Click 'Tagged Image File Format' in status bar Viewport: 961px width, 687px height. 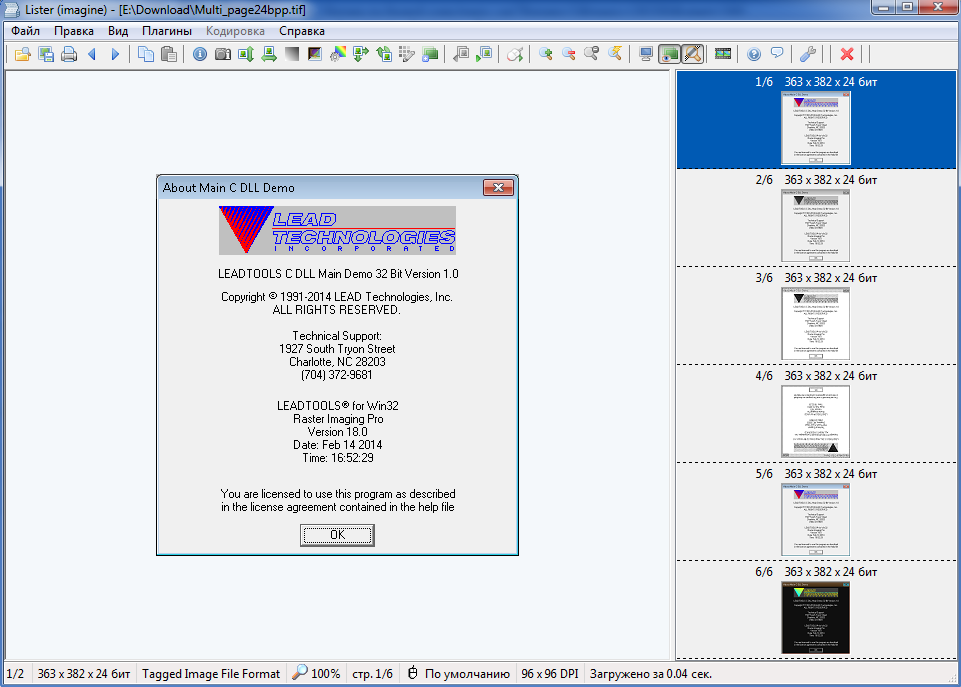click(x=211, y=674)
